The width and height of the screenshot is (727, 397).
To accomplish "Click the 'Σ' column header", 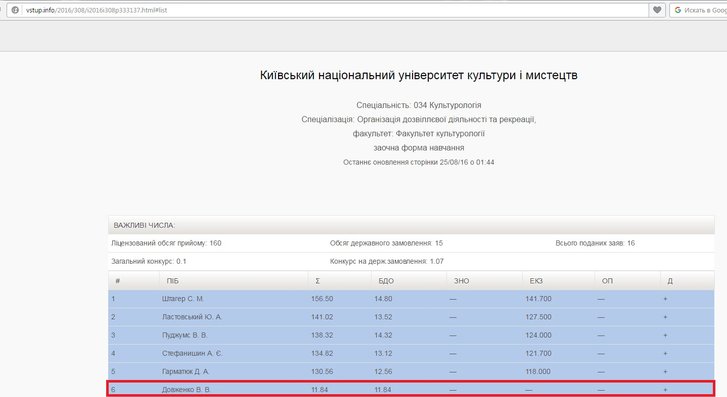I will [x=318, y=281].
